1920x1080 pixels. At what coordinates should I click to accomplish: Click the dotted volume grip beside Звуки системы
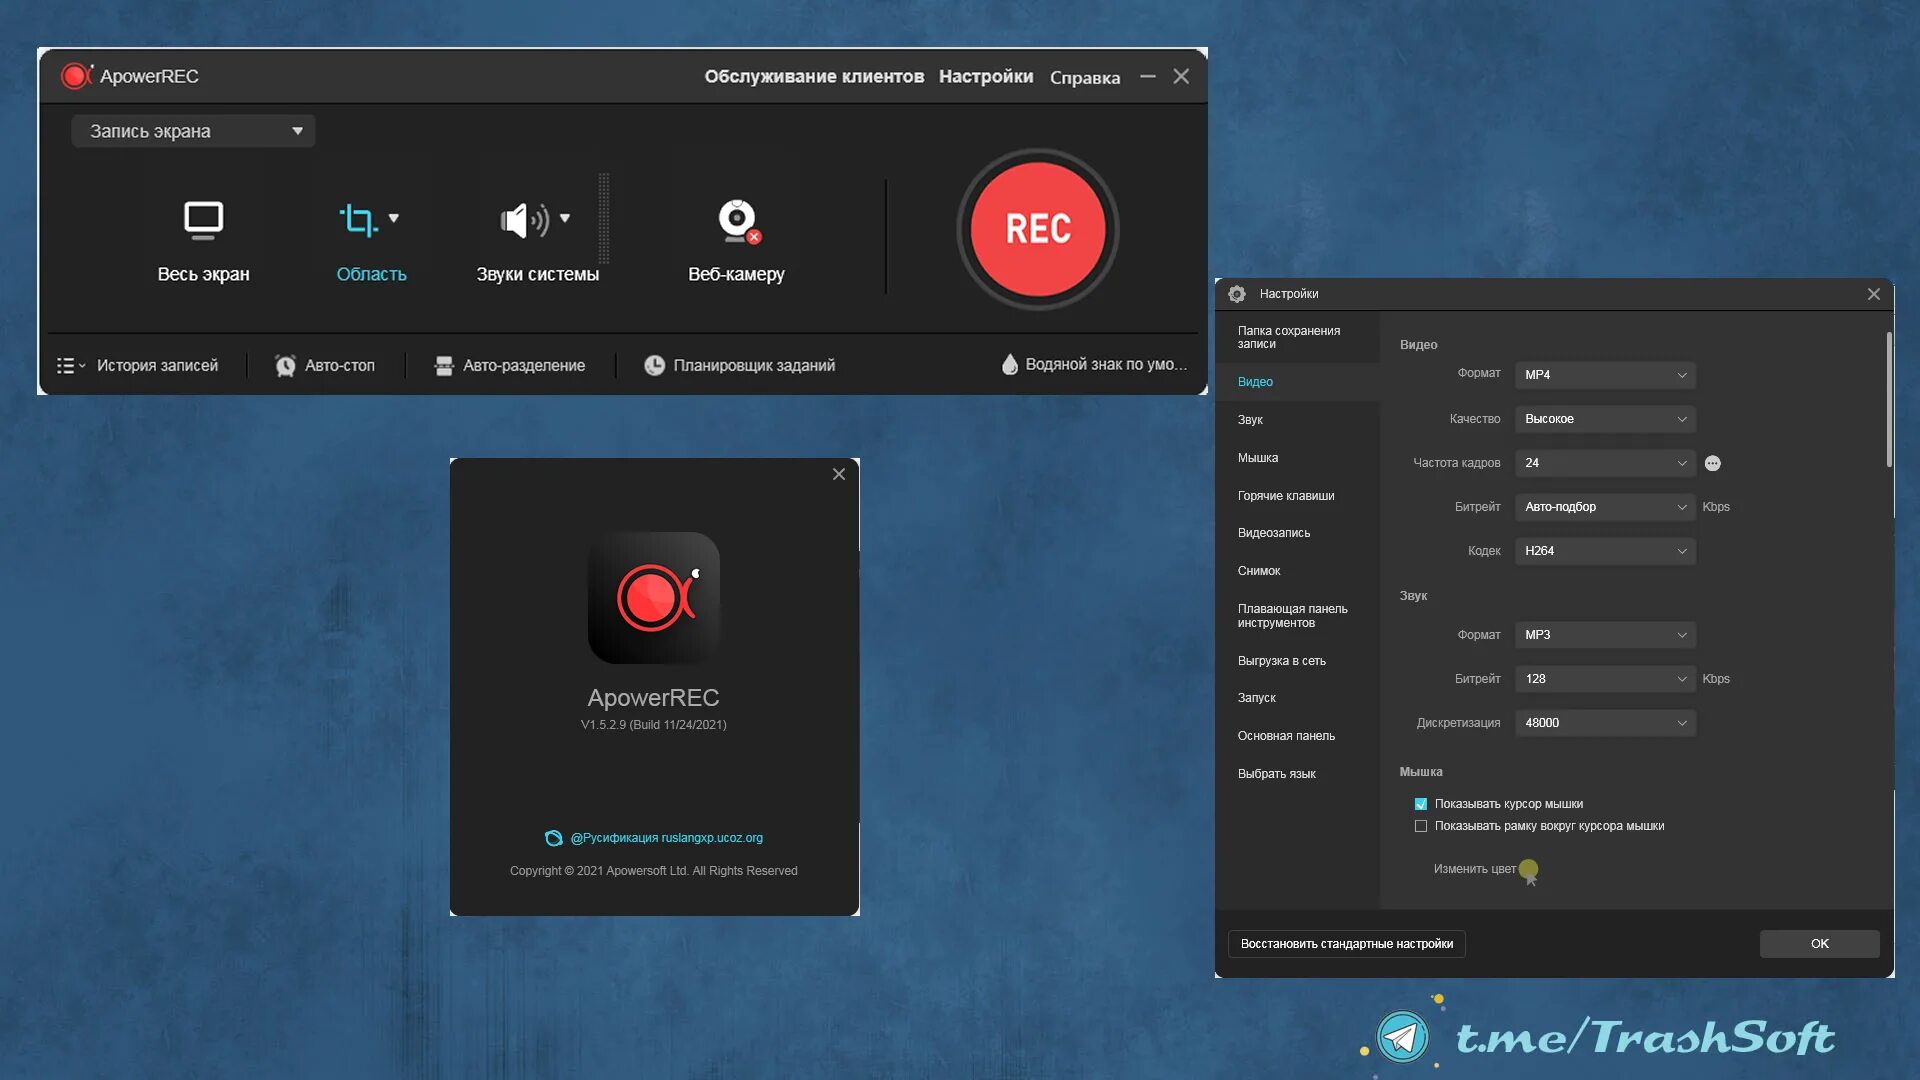tap(604, 218)
